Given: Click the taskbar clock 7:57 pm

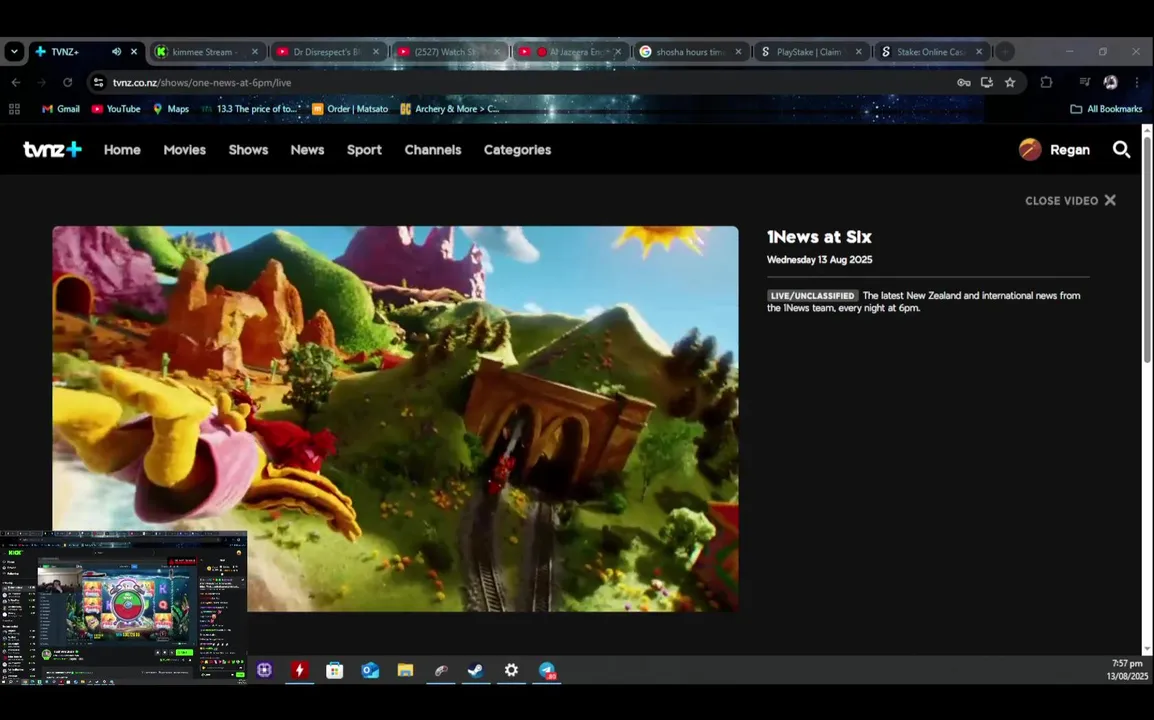Looking at the screenshot, I should tap(1127, 663).
